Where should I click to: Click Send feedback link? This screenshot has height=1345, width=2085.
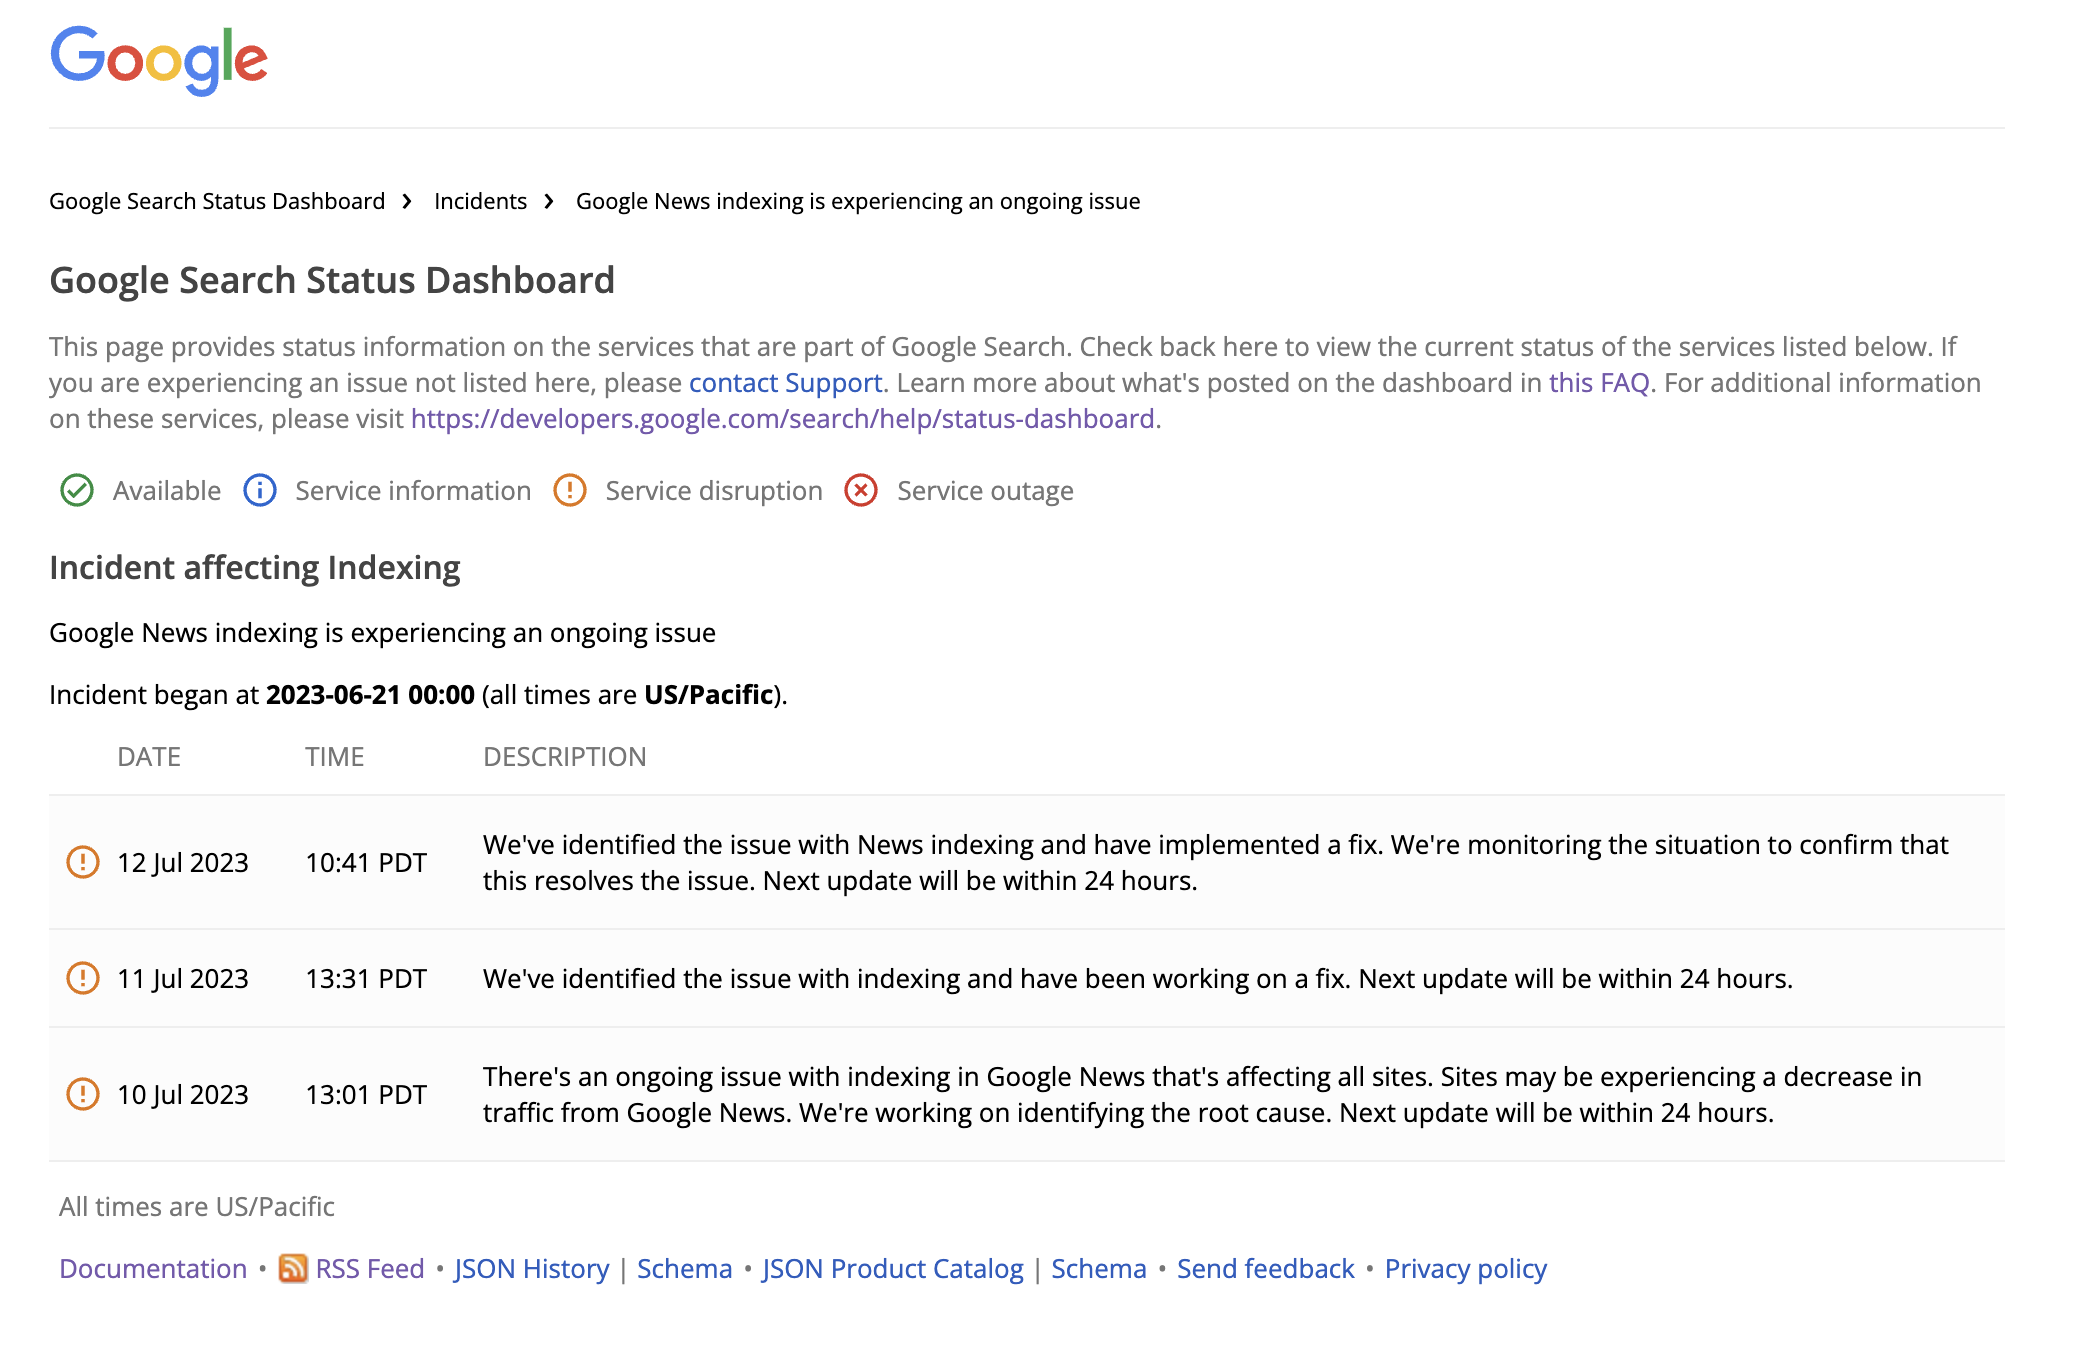1266,1269
